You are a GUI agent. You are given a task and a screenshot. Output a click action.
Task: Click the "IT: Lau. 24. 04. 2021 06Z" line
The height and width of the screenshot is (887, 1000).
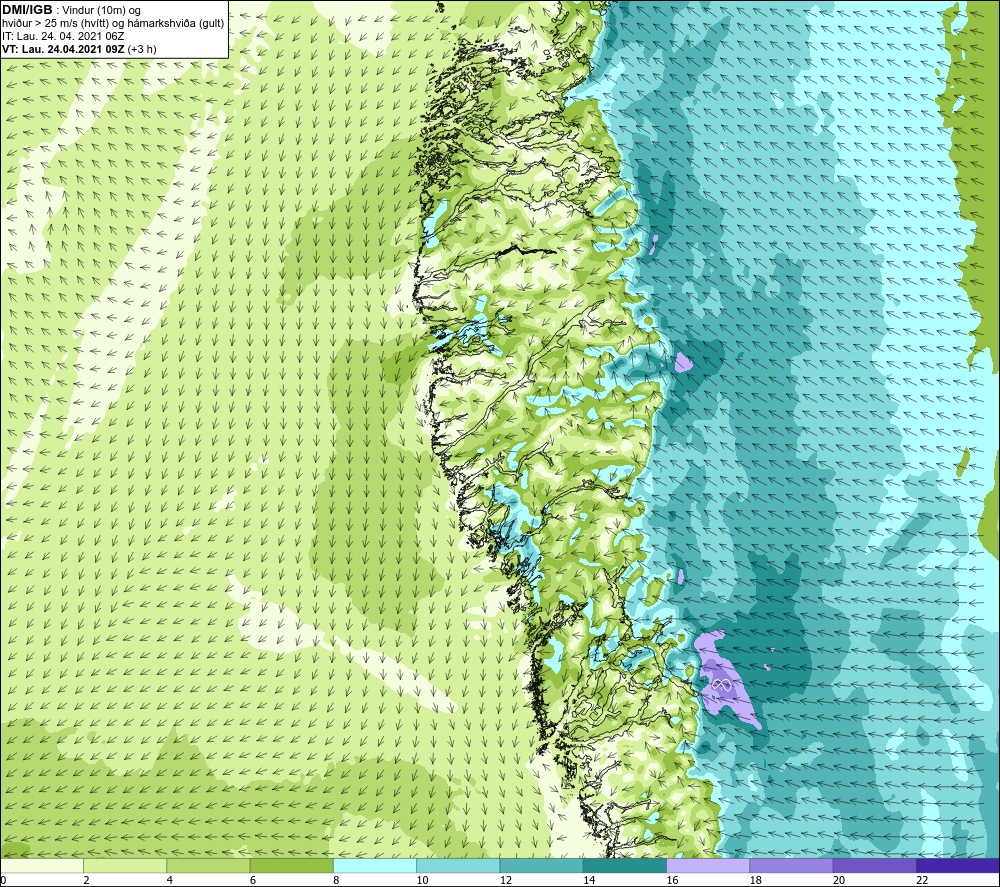63,36
